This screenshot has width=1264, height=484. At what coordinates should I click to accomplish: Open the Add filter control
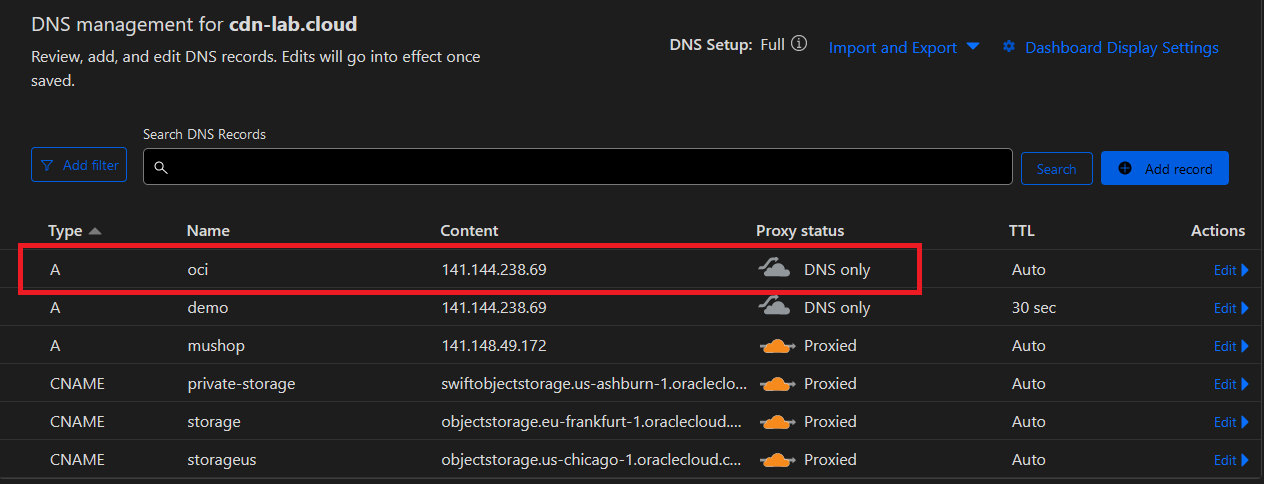coord(79,165)
